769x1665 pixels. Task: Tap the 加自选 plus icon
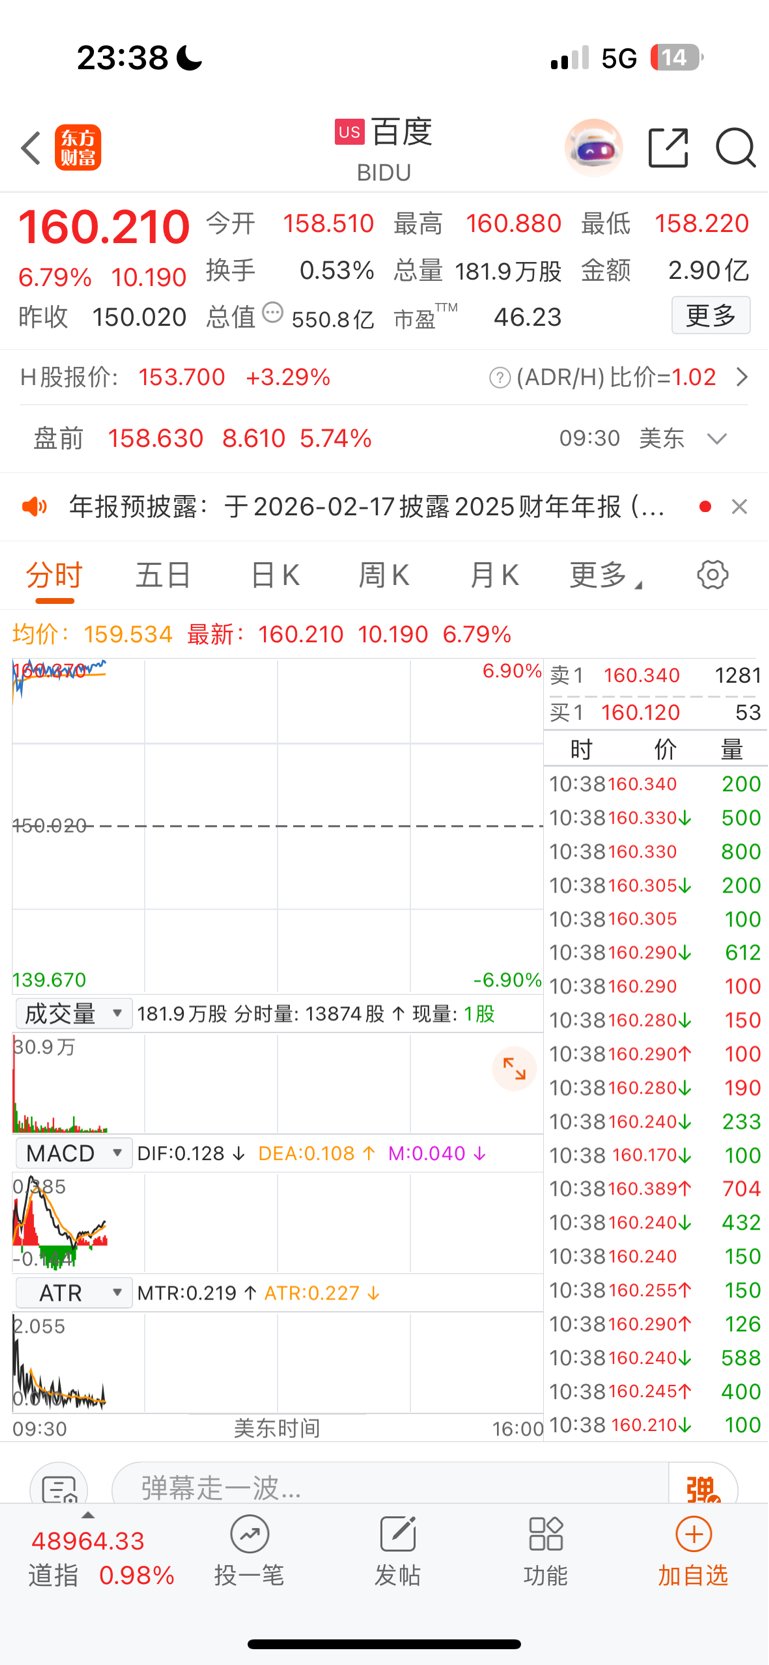693,1534
